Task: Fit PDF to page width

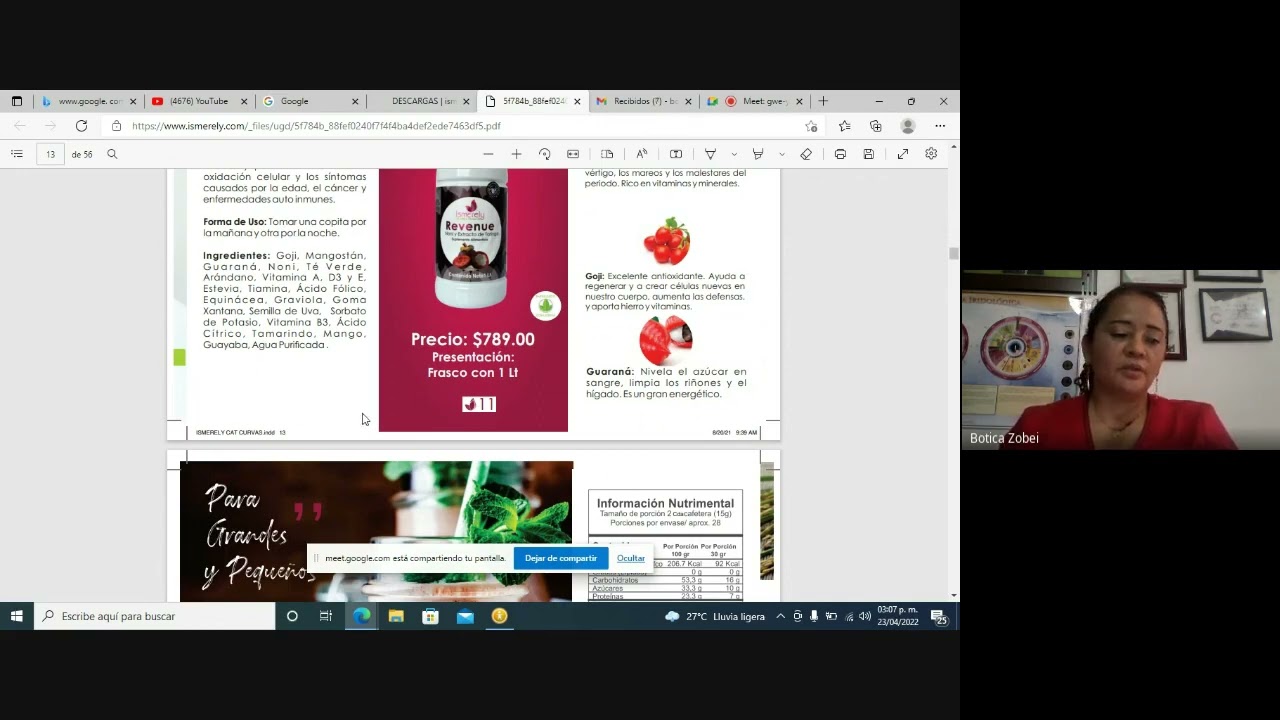Action: coord(573,154)
